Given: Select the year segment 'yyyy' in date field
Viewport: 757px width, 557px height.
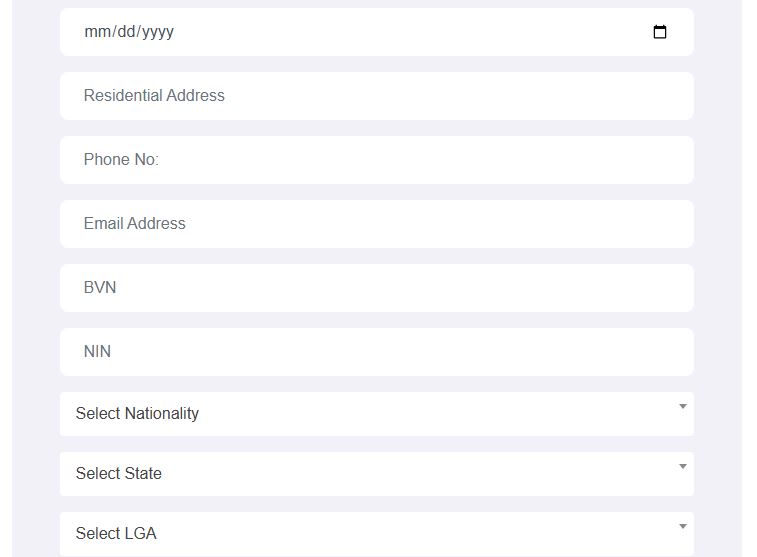Looking at the screenshot, I should [158, 33].
